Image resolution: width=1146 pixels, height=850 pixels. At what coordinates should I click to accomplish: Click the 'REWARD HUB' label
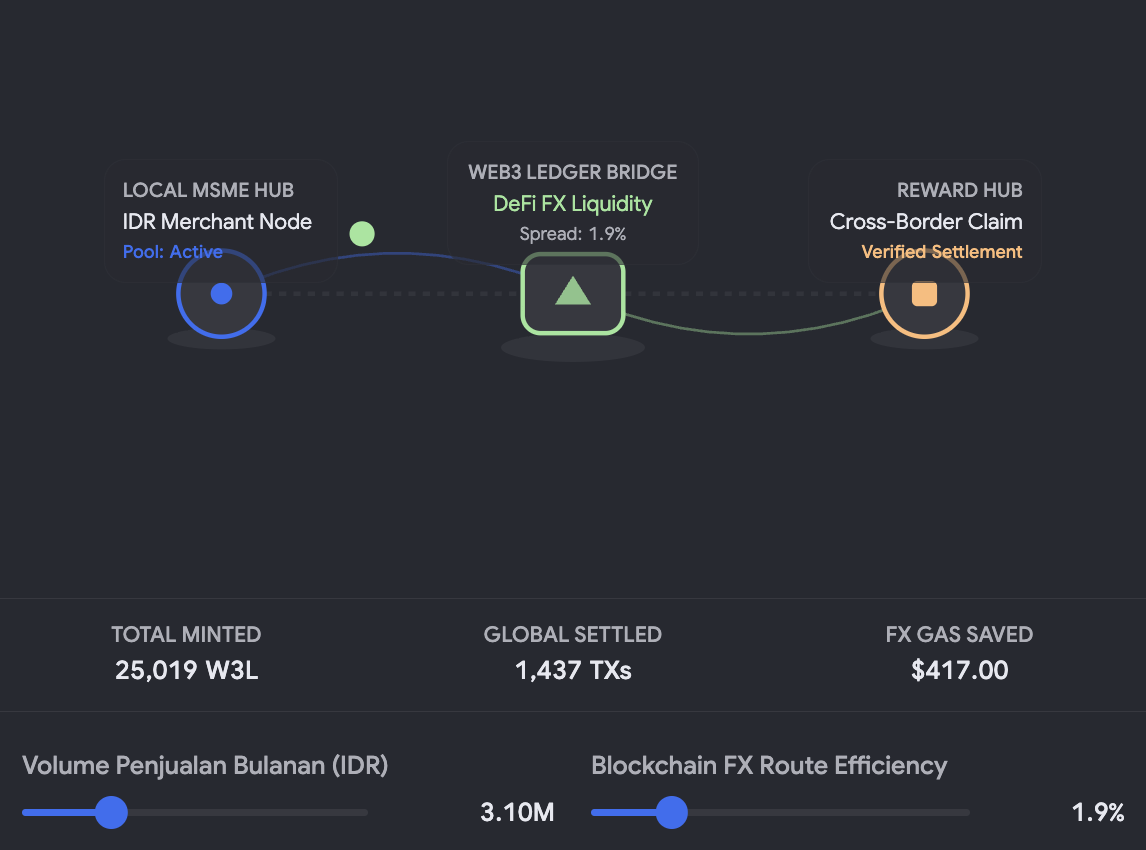coord(960,190)
